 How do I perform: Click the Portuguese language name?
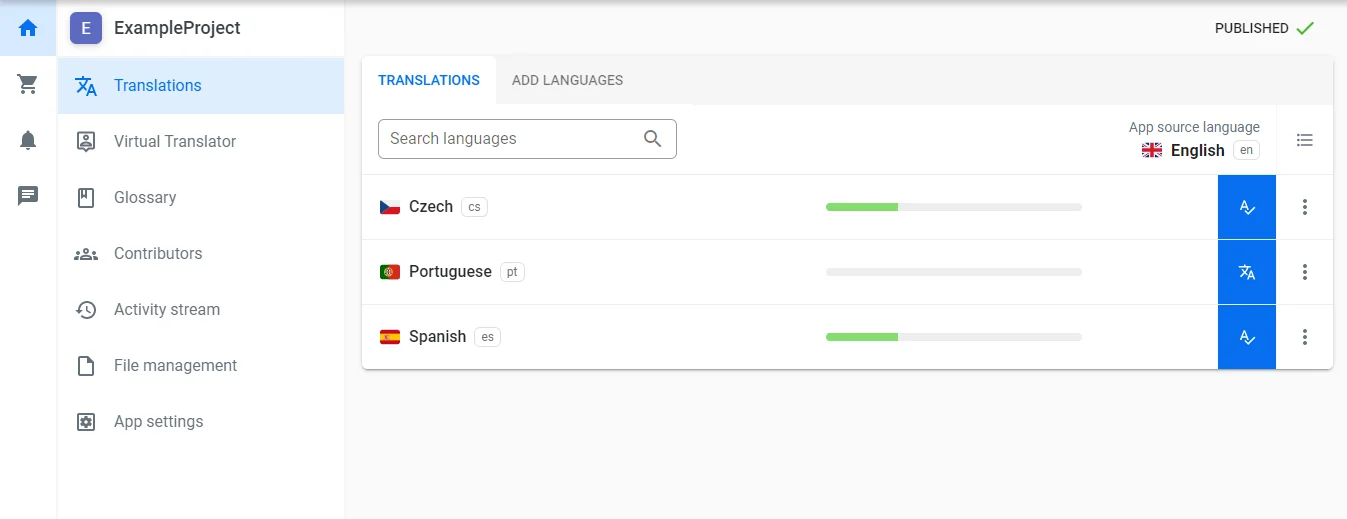pyautogui.click(x=450, y=272)
